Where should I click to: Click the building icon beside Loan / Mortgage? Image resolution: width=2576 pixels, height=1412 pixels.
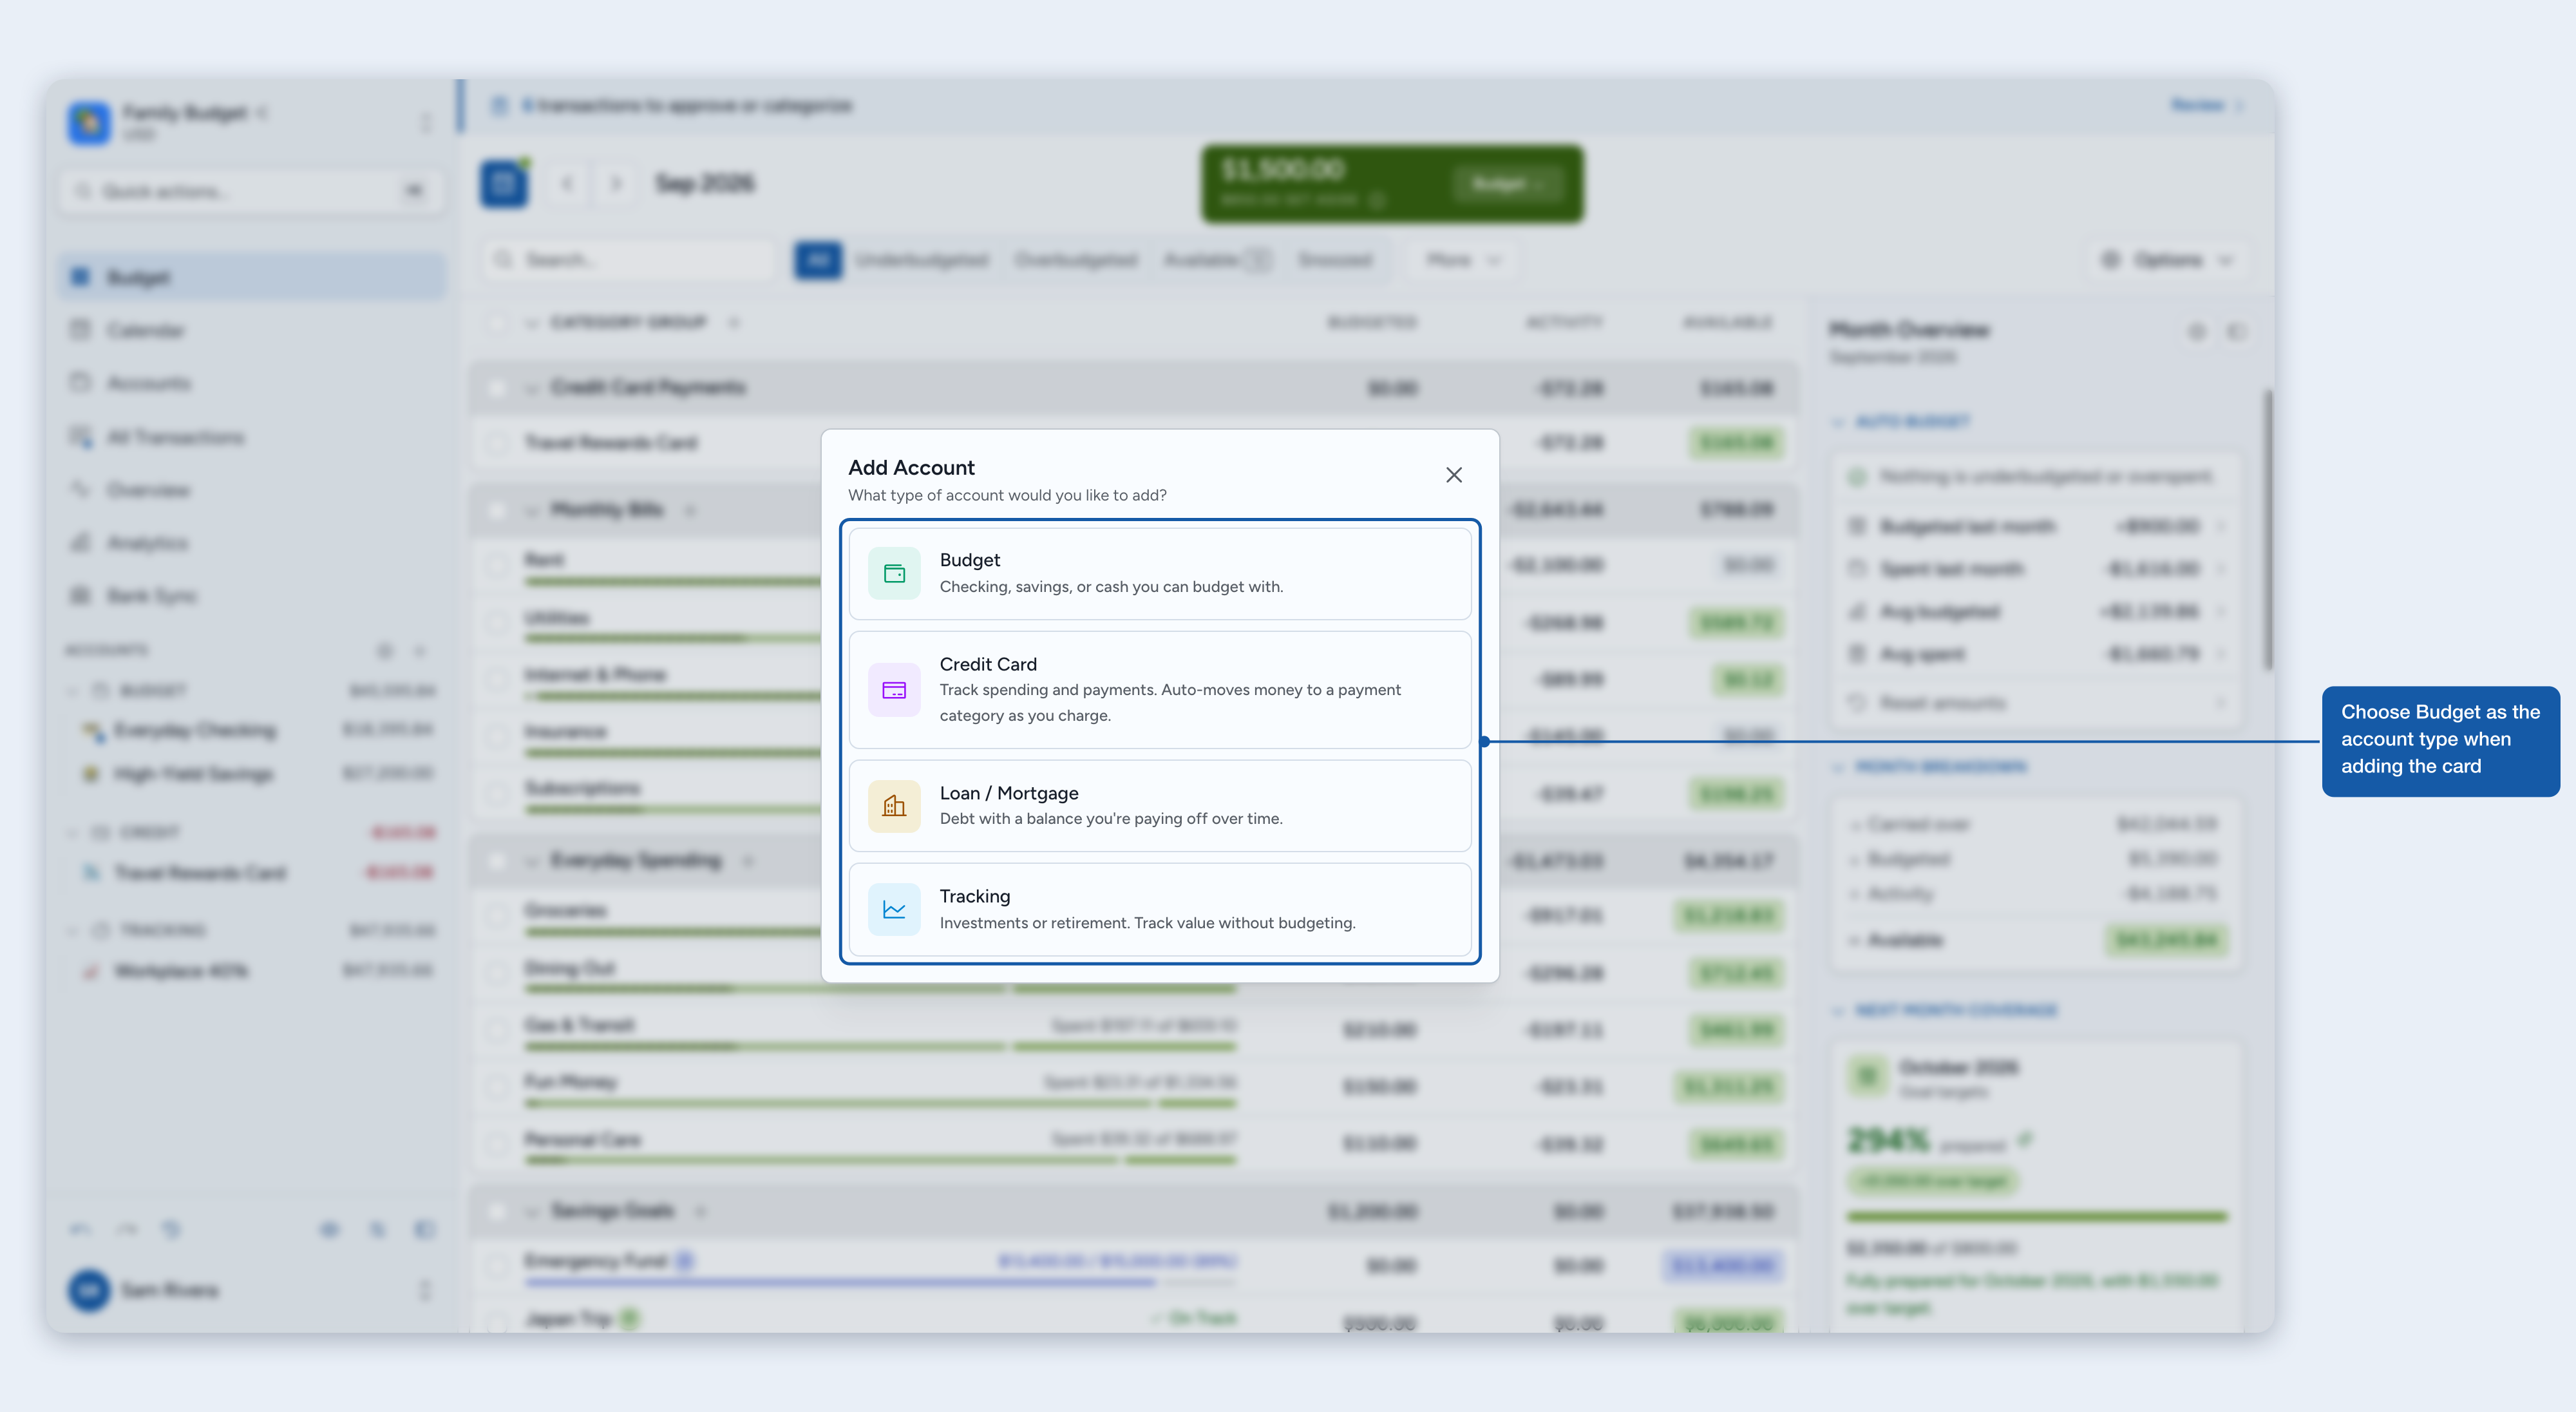(x=894, y=806)
